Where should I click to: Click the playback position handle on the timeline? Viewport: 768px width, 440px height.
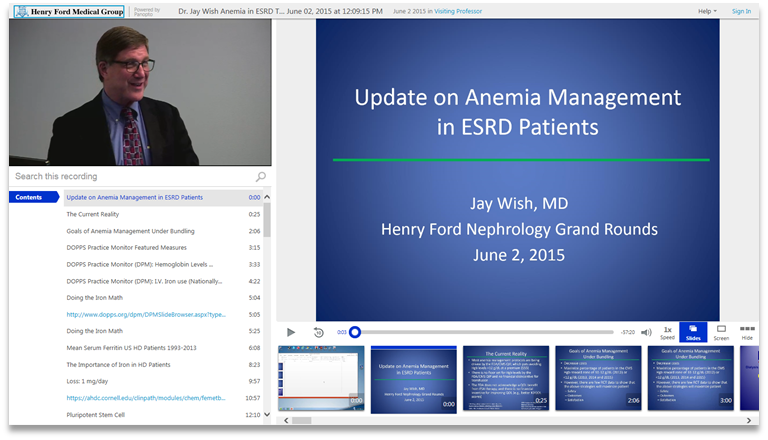click(x=355, y=332)
